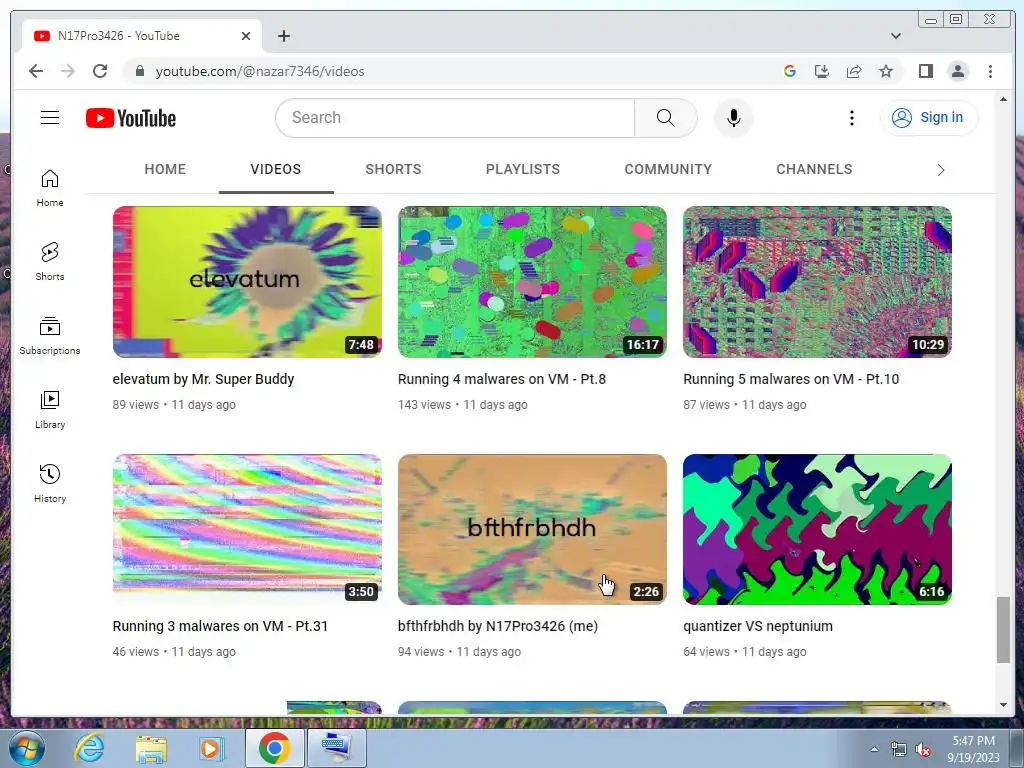
Task: Start voice search with microphone icon
Action: [733, 118]
